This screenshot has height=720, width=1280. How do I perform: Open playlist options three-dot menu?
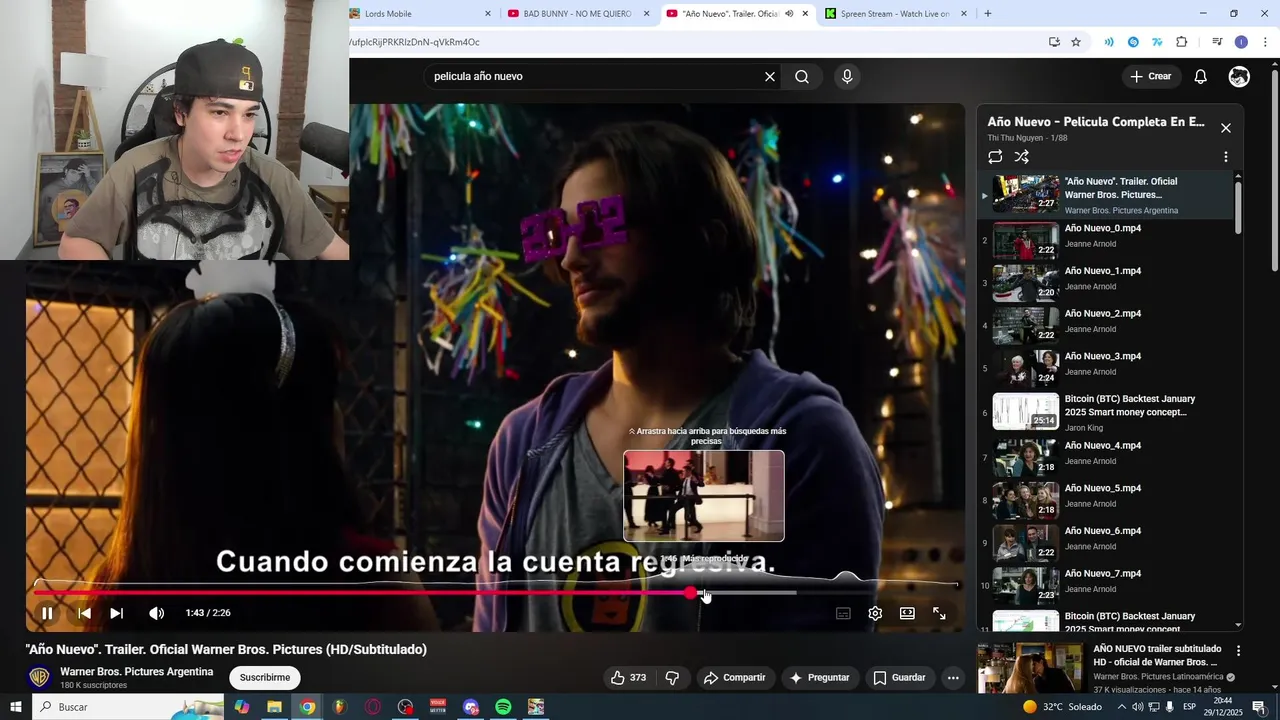(1226, 157)
